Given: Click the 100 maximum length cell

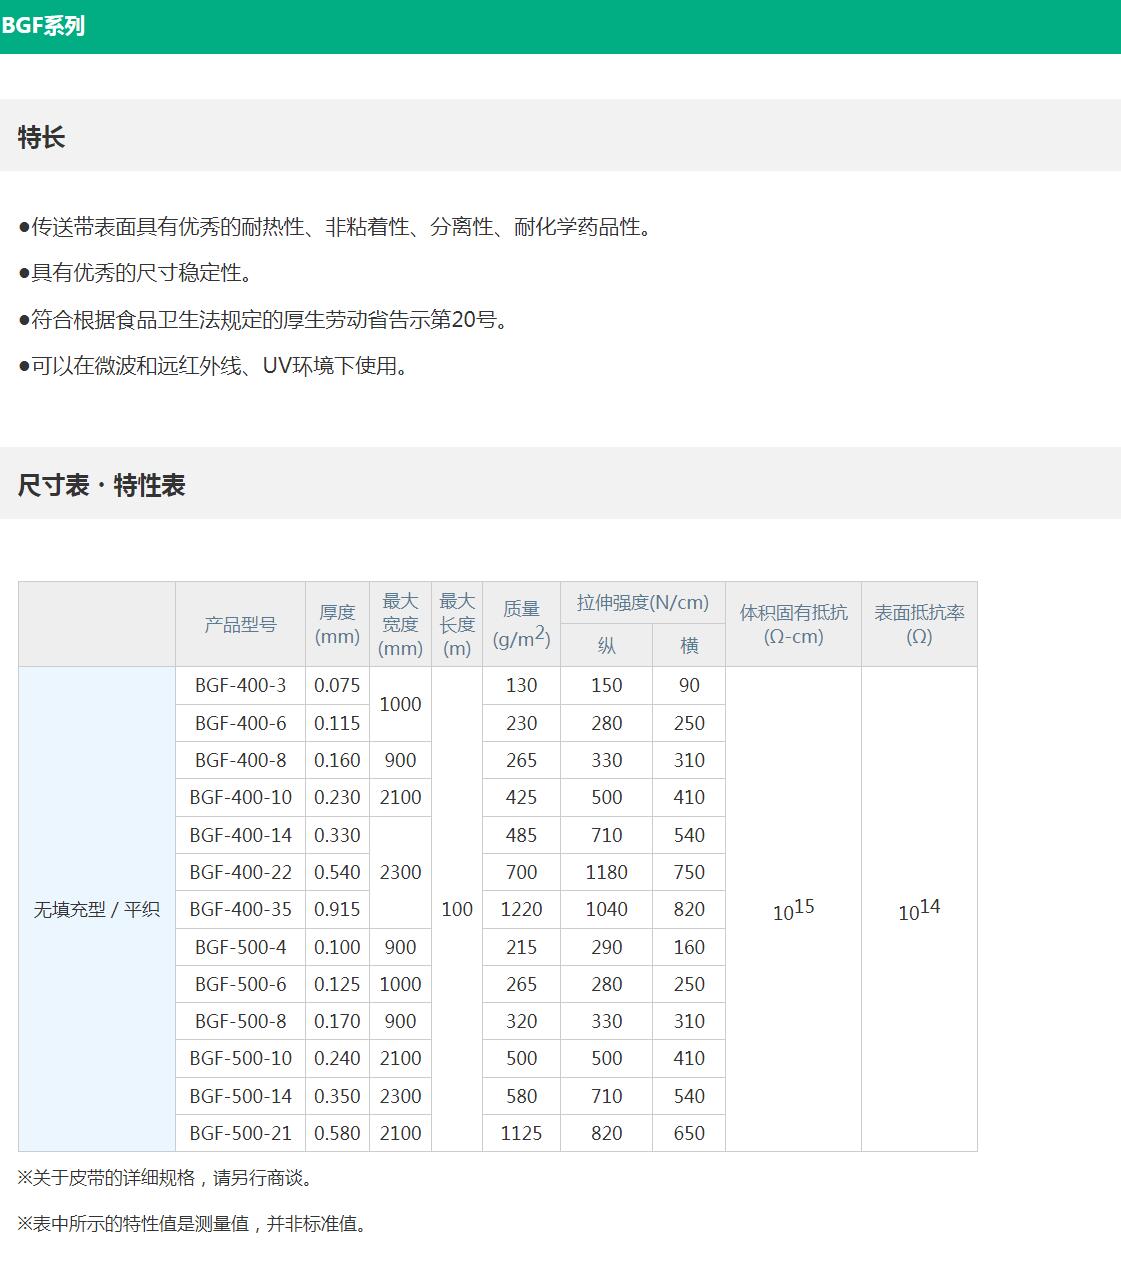Looking at the screenshot, I should [x=457, y=909].
